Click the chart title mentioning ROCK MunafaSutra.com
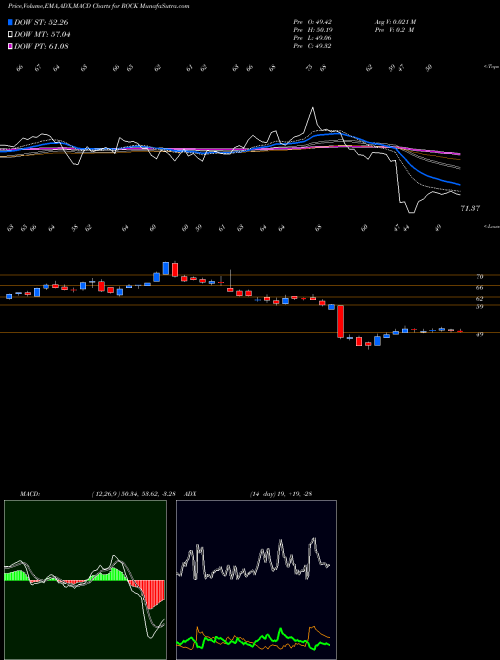 [98, 6]
